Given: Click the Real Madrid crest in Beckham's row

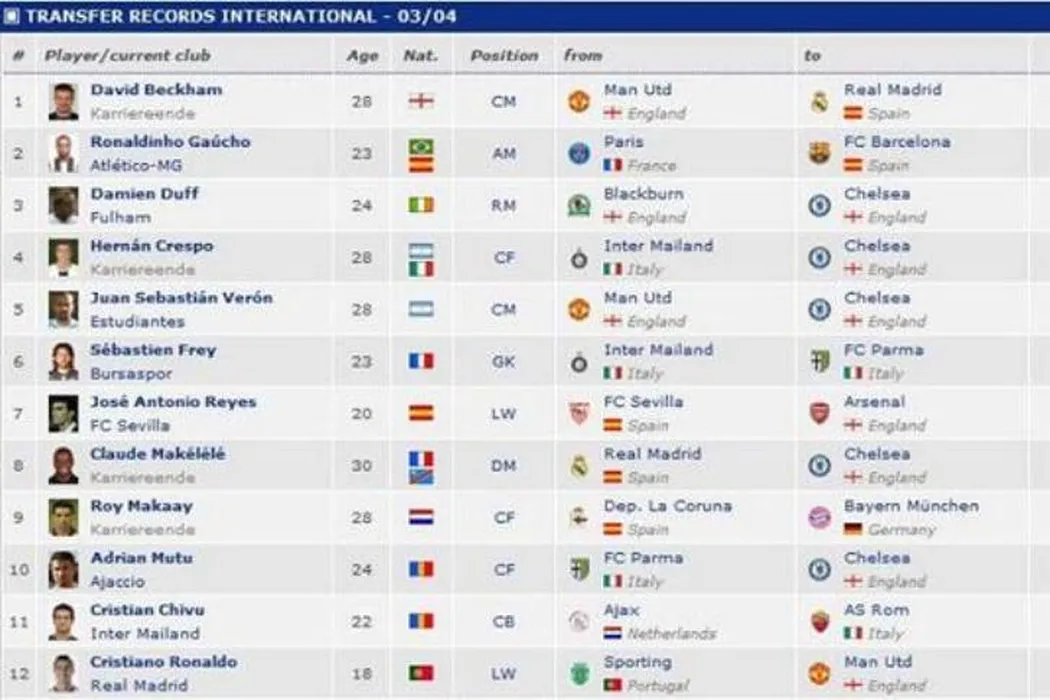Looking at the screenshot, I should click(819, 101).
